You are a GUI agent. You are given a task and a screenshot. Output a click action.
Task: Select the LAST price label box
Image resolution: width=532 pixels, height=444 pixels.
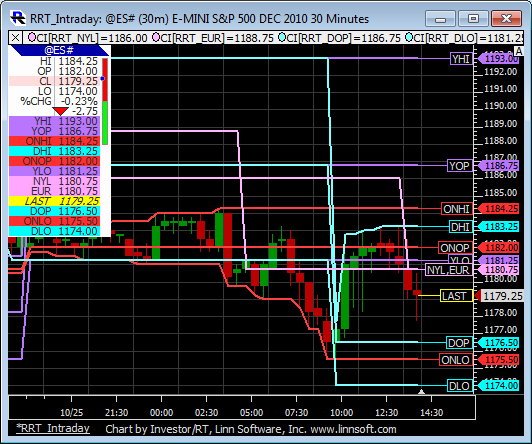[456, 296]
